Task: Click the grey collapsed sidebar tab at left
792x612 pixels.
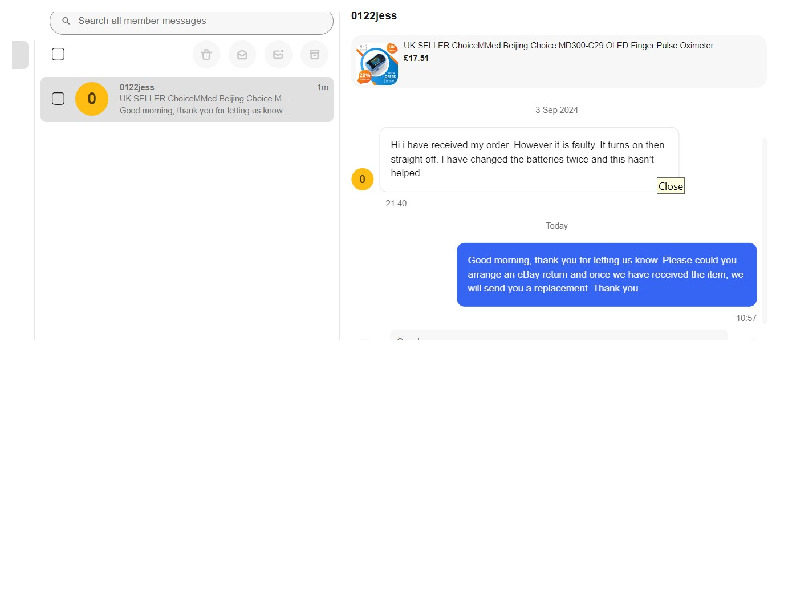Action: point(20,56)
